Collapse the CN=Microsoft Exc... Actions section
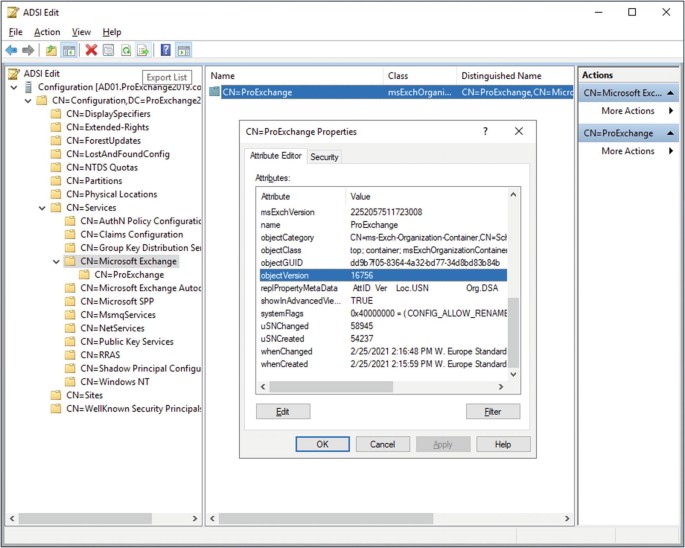The width and height of the screenshot is (685, 548). pyautogui.click(x=670, y=93)
